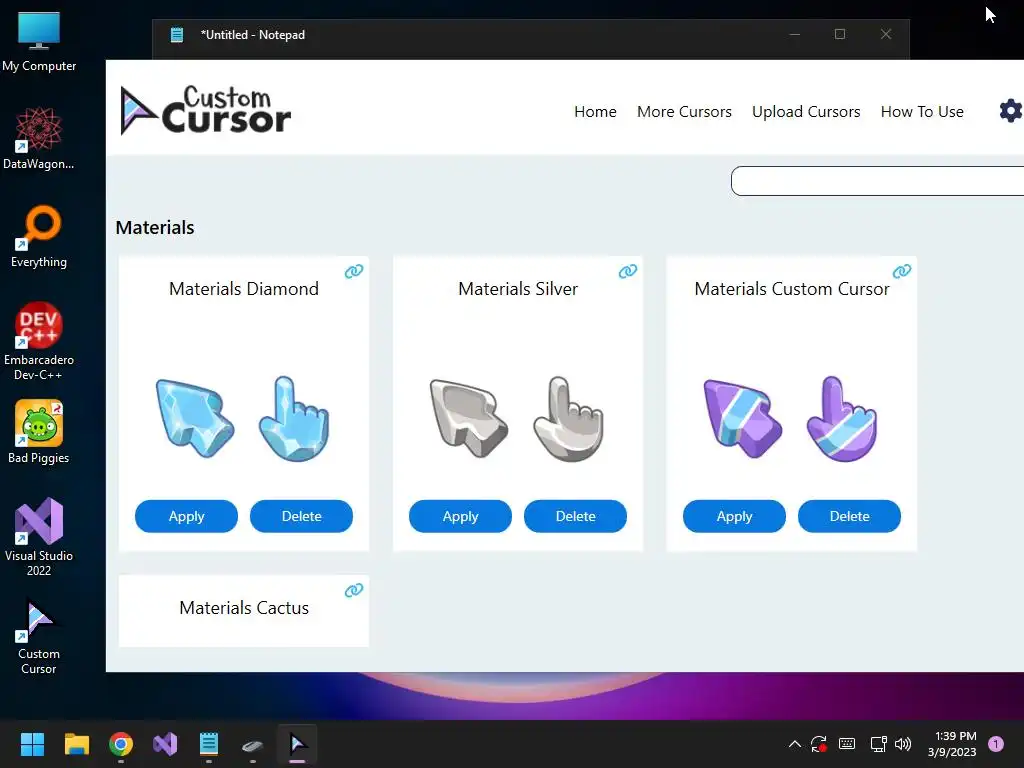The width and height of the screenshot is (1024, 768).
Task: Click the Materials Cactus card title
Action: pos(244,607)
